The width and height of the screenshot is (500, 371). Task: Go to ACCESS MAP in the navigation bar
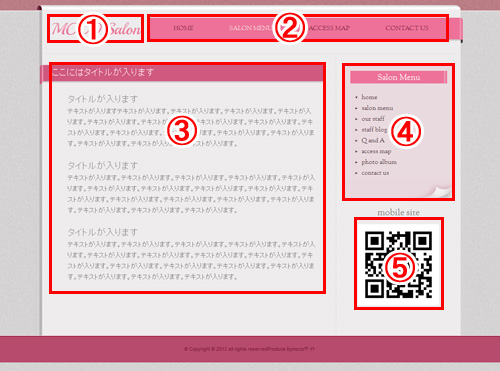329,28
